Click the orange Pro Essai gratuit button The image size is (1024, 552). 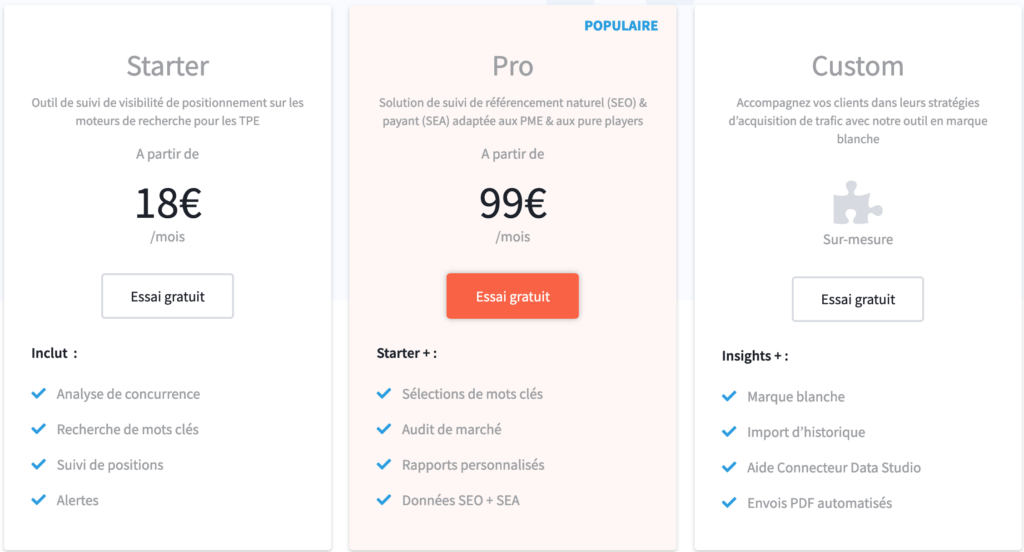[513, 296]
